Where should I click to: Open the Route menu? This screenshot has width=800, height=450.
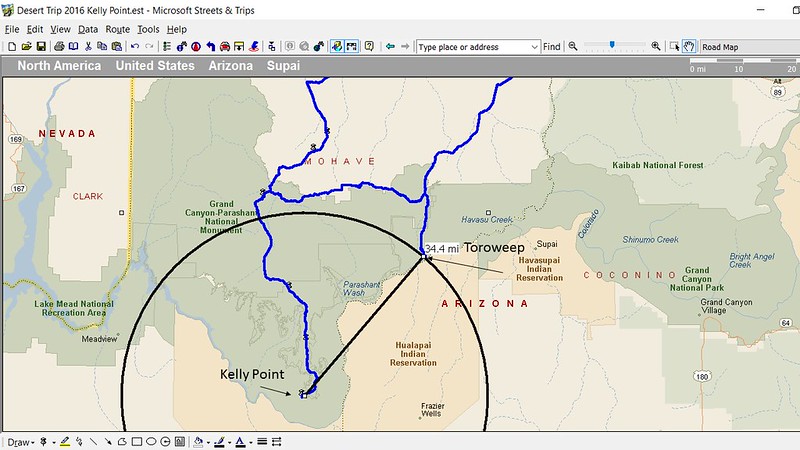point(118,29)
